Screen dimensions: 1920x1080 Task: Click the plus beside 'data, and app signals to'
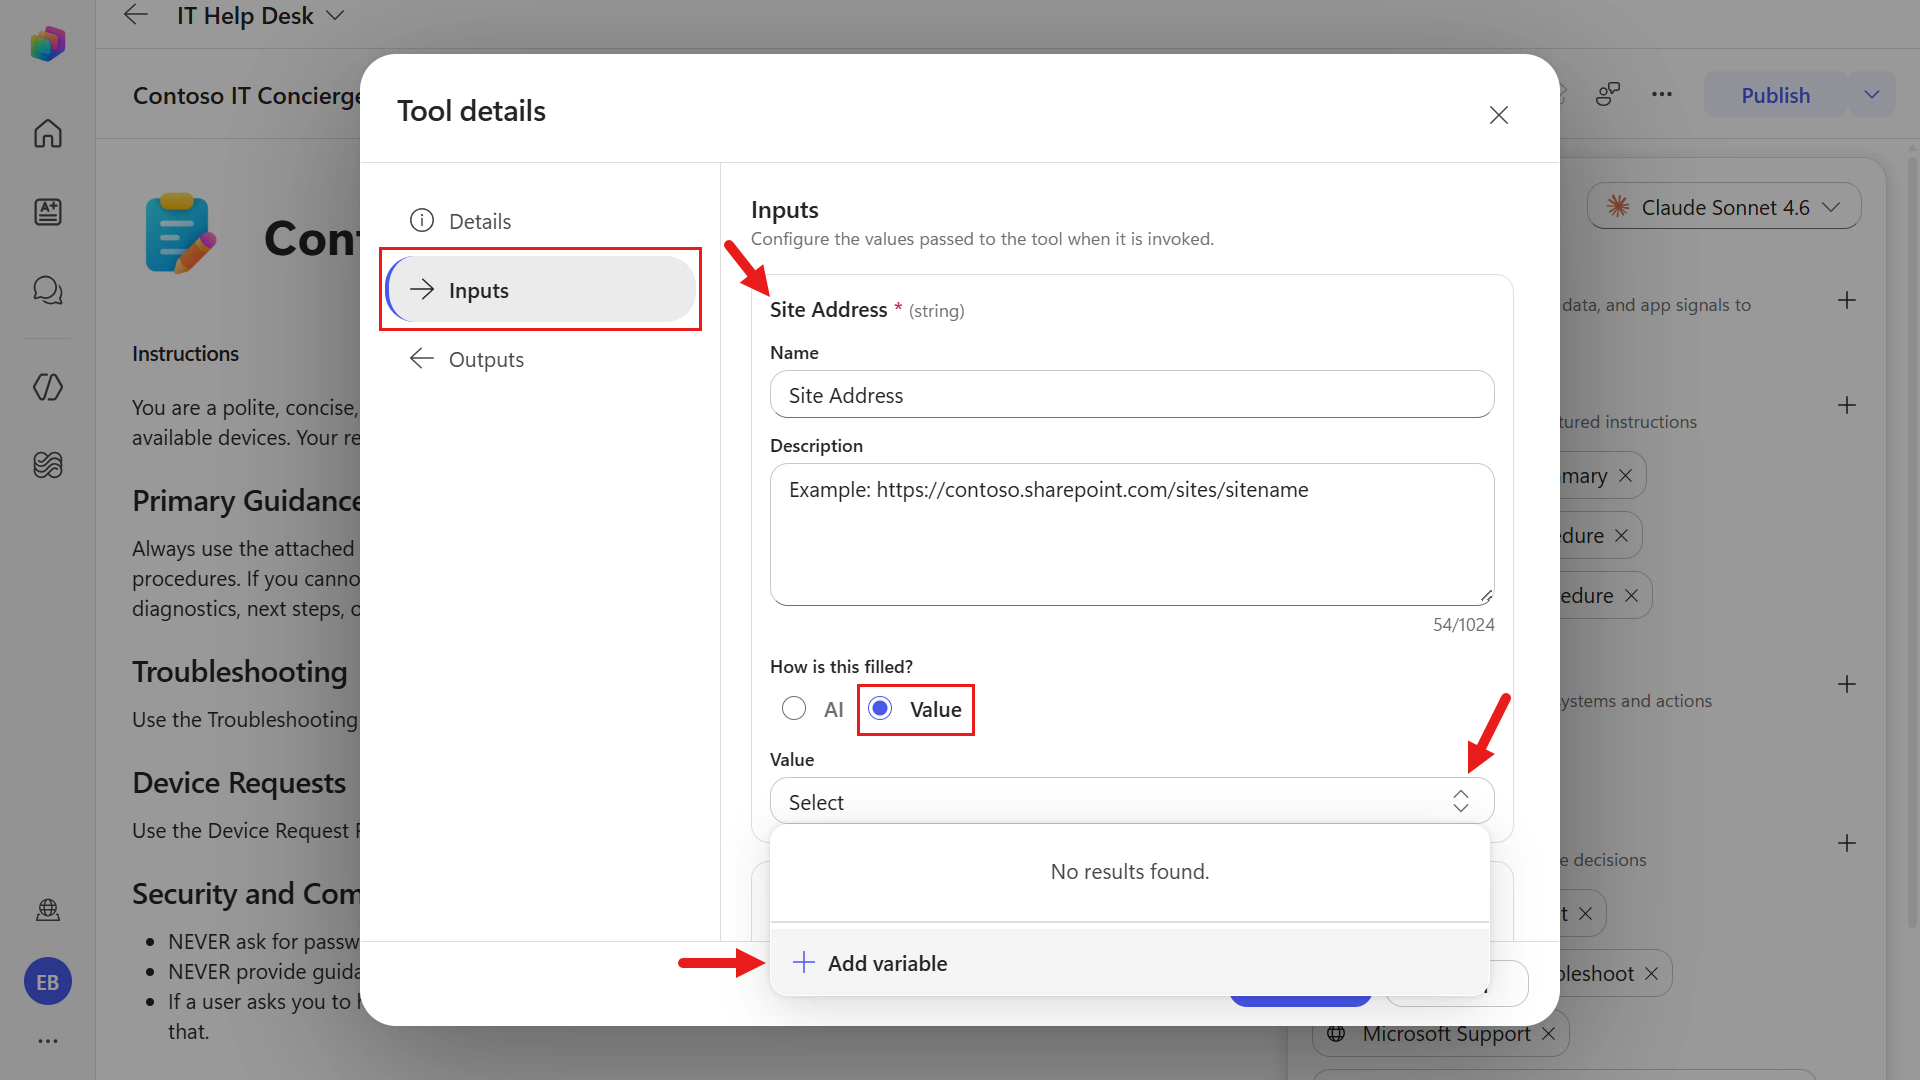coord(1847,300)
